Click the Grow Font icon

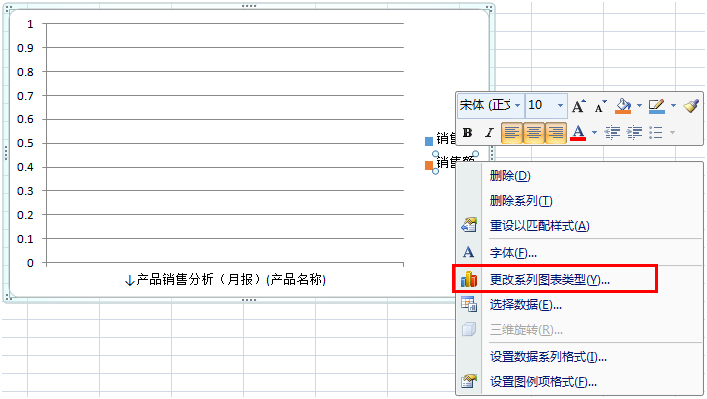click(578, 106)
